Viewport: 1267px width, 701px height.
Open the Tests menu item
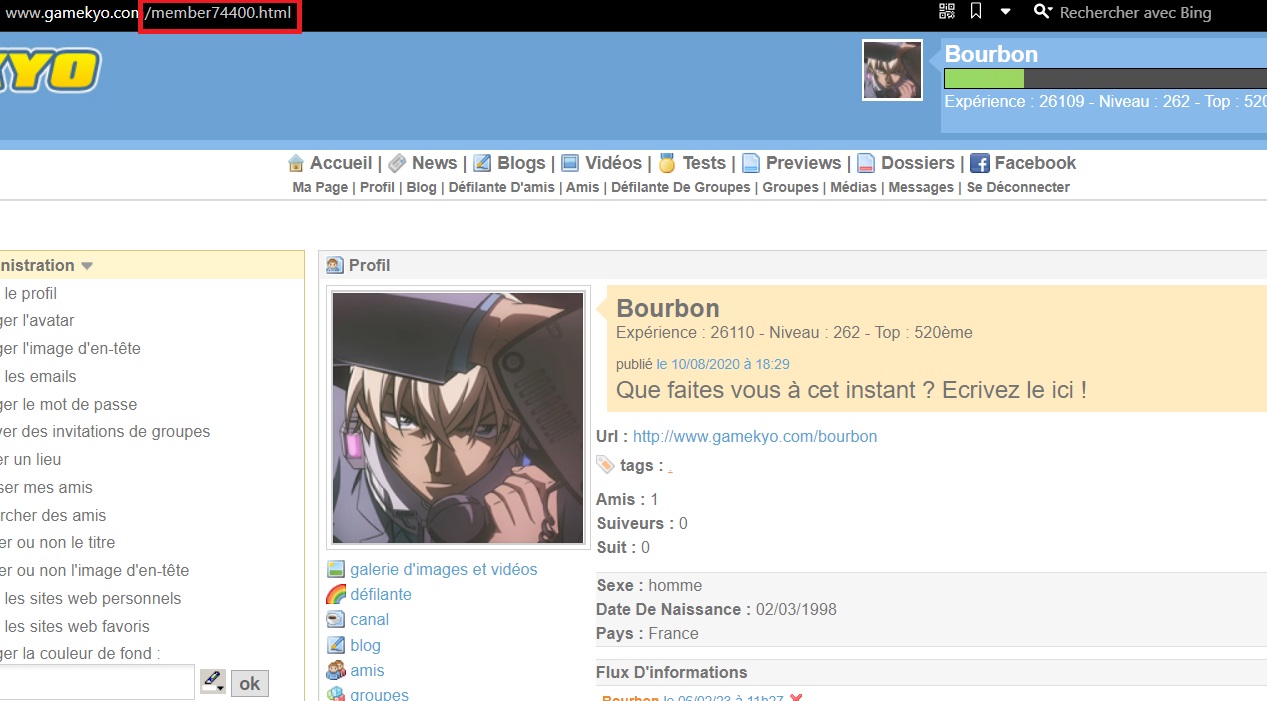coord(704,163)
